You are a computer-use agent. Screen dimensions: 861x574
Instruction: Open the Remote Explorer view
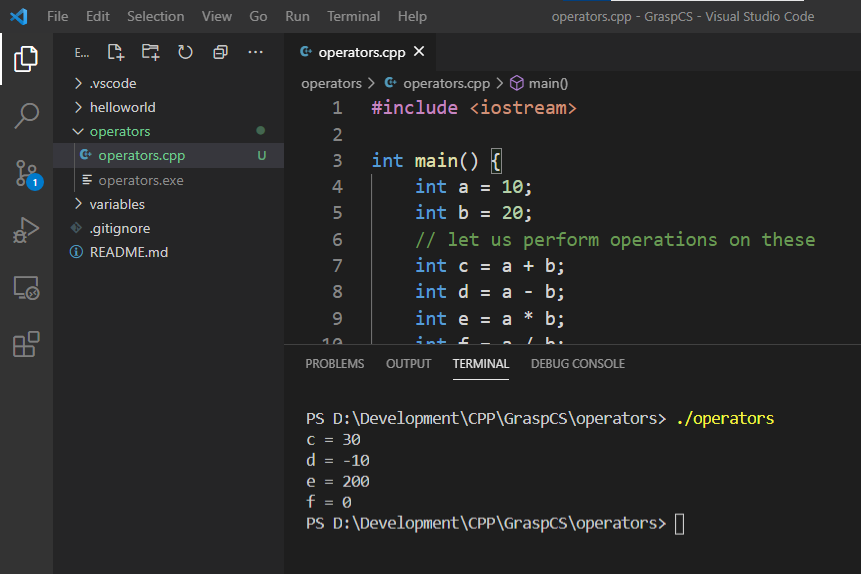pos(26,287)
